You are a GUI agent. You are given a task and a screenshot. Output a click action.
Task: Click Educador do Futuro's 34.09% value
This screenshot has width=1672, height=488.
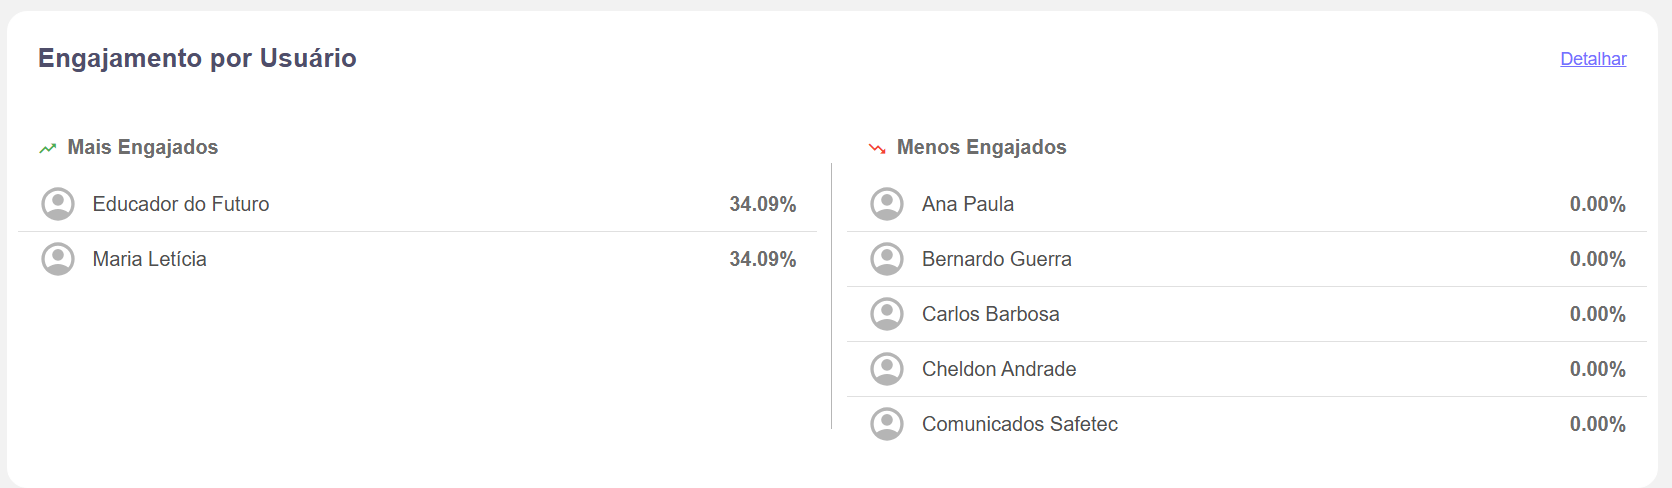763,204
